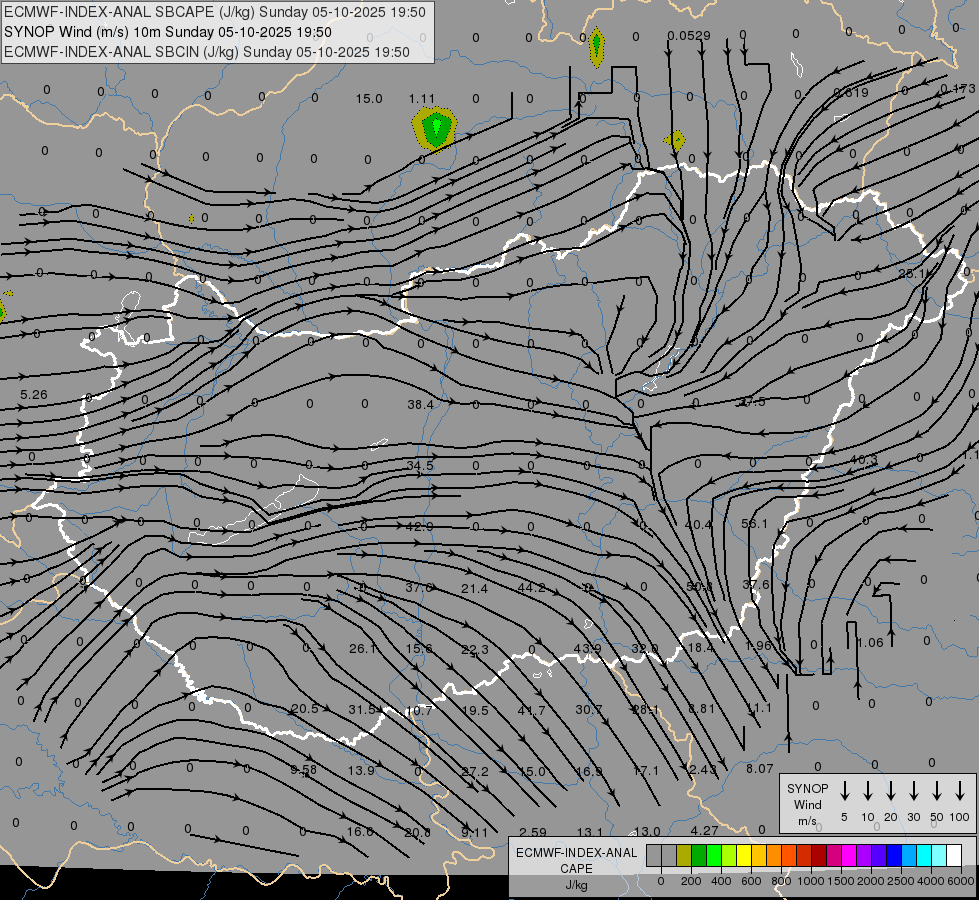
Task: Click the wind legend arrow labeled 30
Action: pyautogui.click(x=913, y=791)
